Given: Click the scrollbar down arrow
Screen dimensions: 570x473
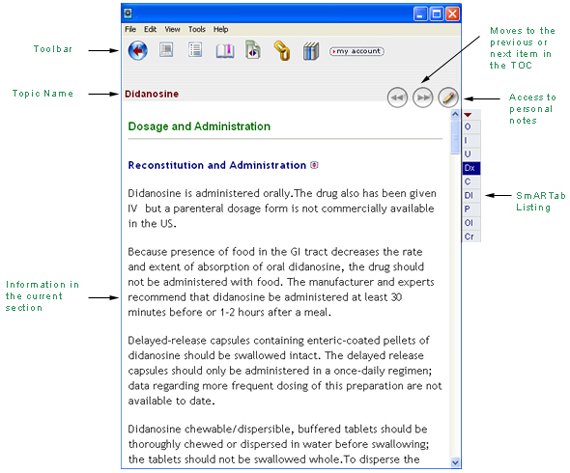Looking at the screenshot, I should [455, 462].
